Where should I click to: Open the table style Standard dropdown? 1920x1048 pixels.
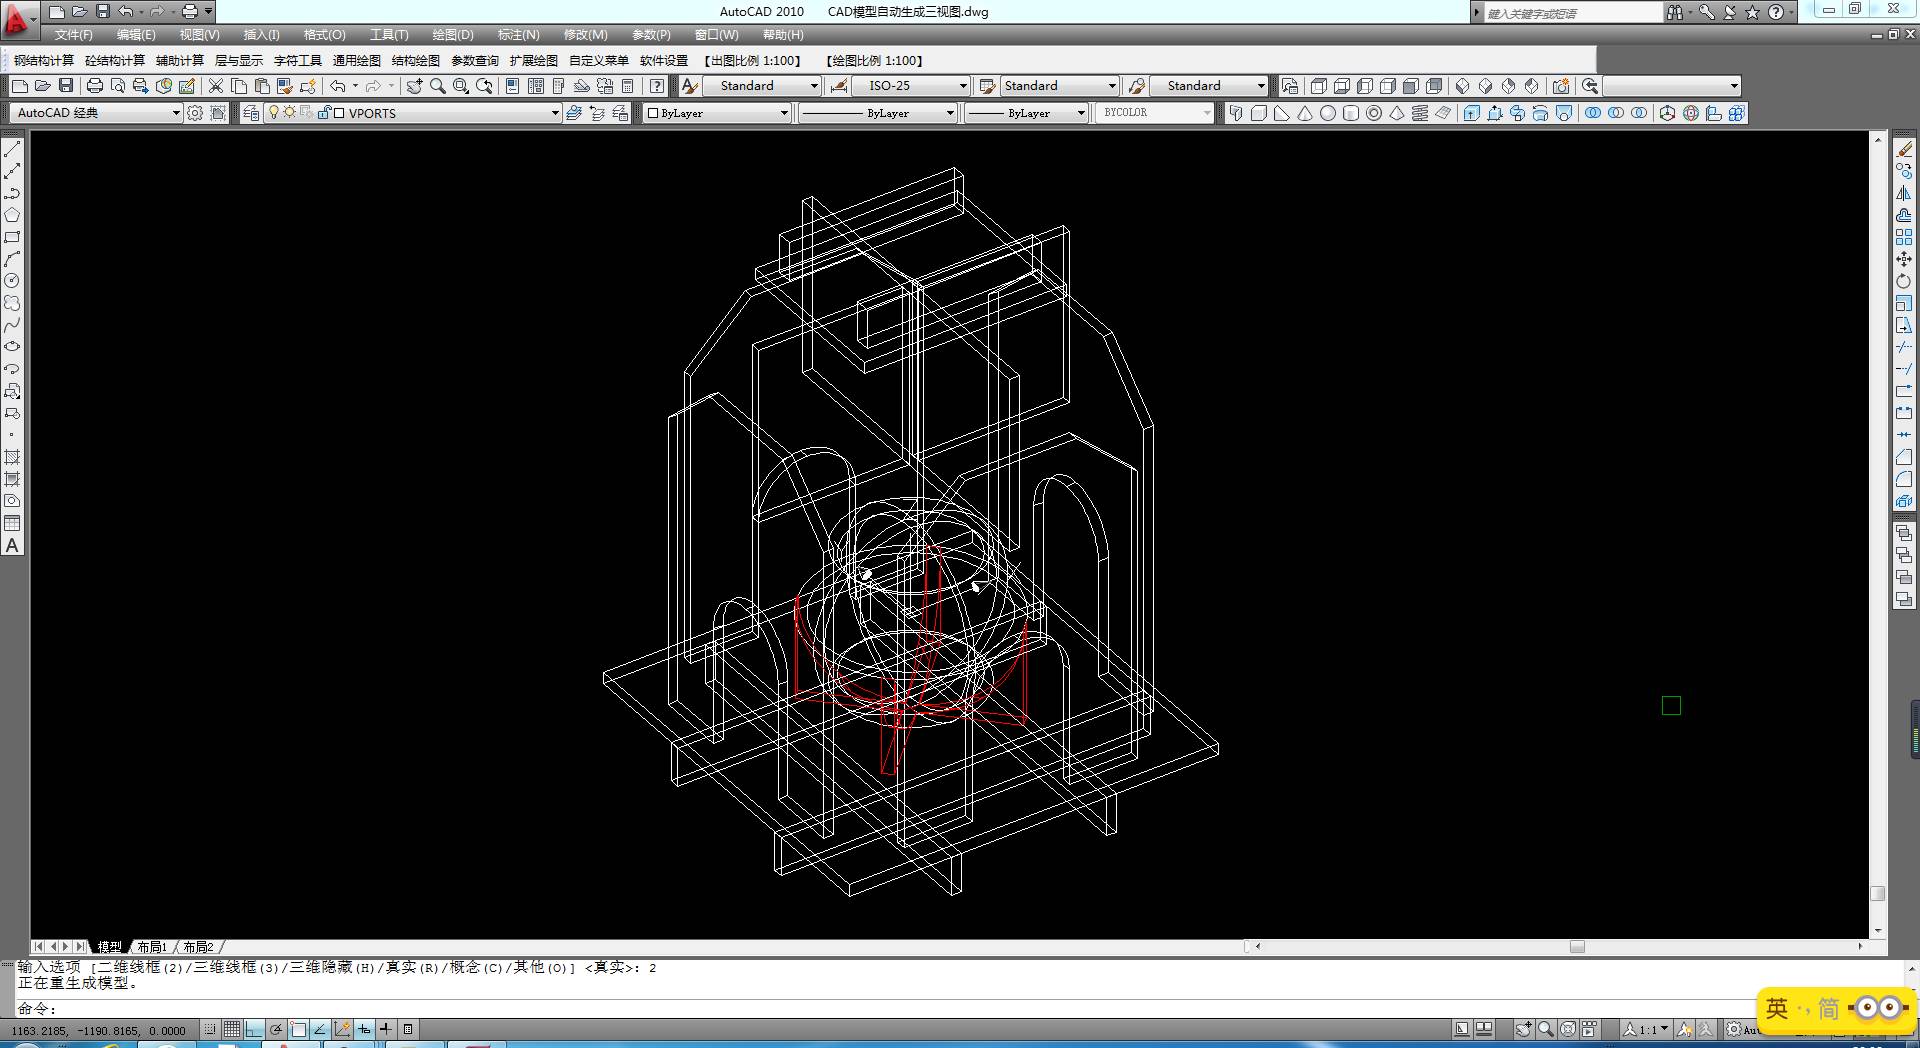1060,86
